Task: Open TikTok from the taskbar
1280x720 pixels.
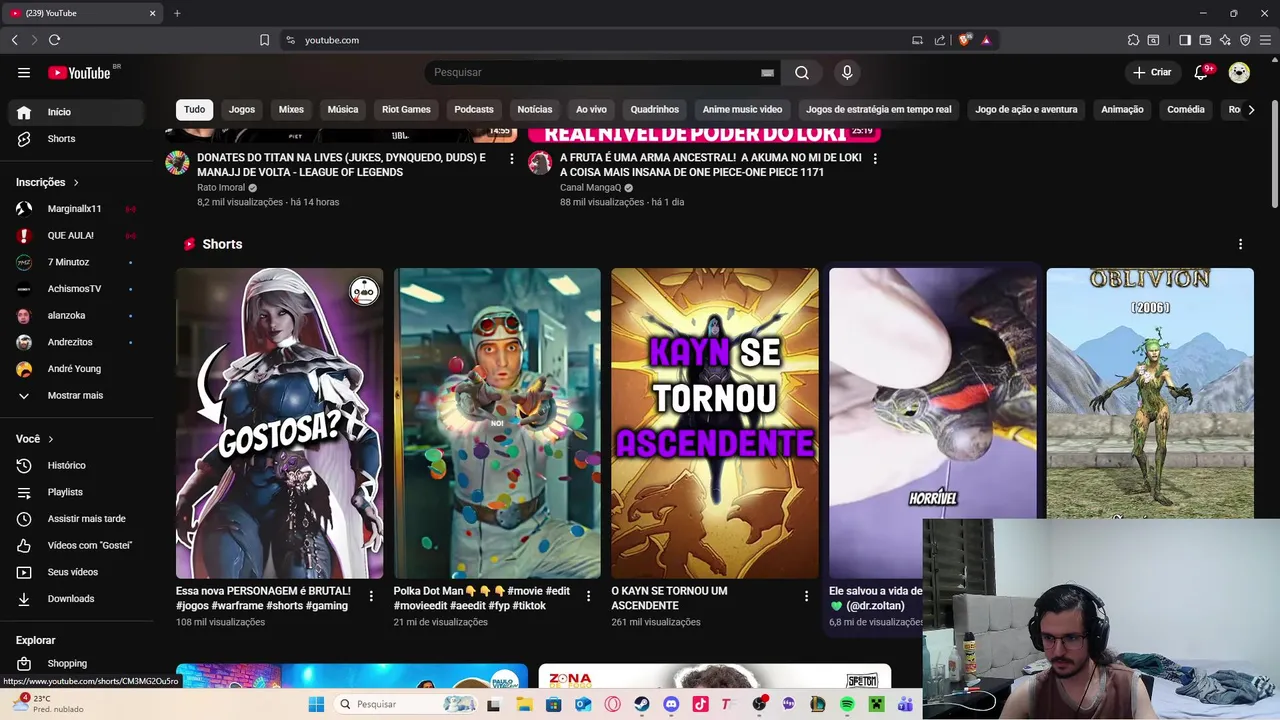Action: (700, 704)
